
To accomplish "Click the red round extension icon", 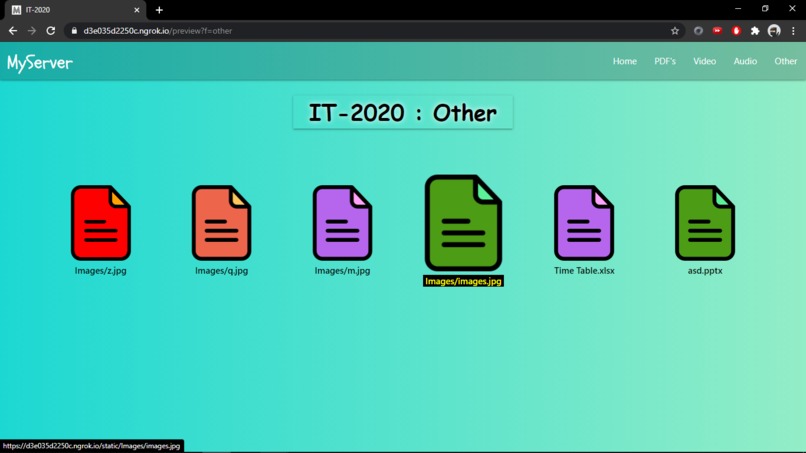I will point(736,31).
